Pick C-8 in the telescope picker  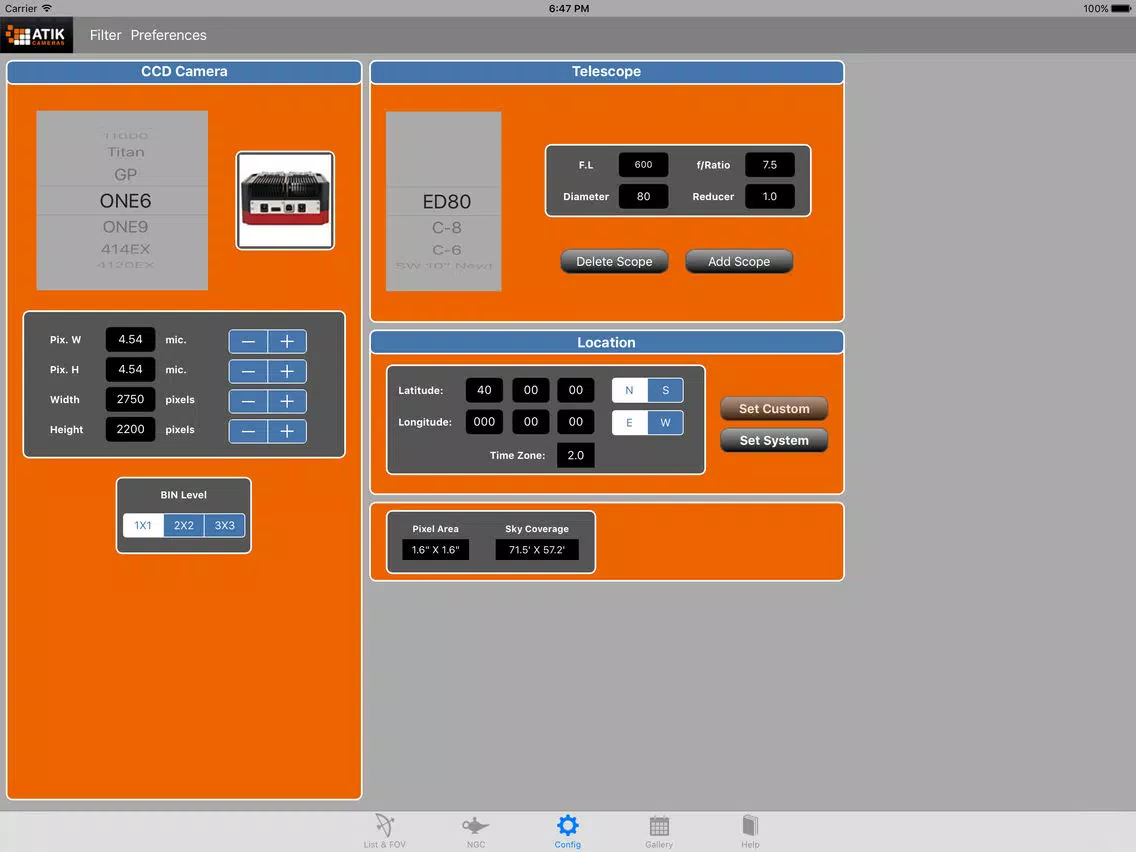coord(446,227)
